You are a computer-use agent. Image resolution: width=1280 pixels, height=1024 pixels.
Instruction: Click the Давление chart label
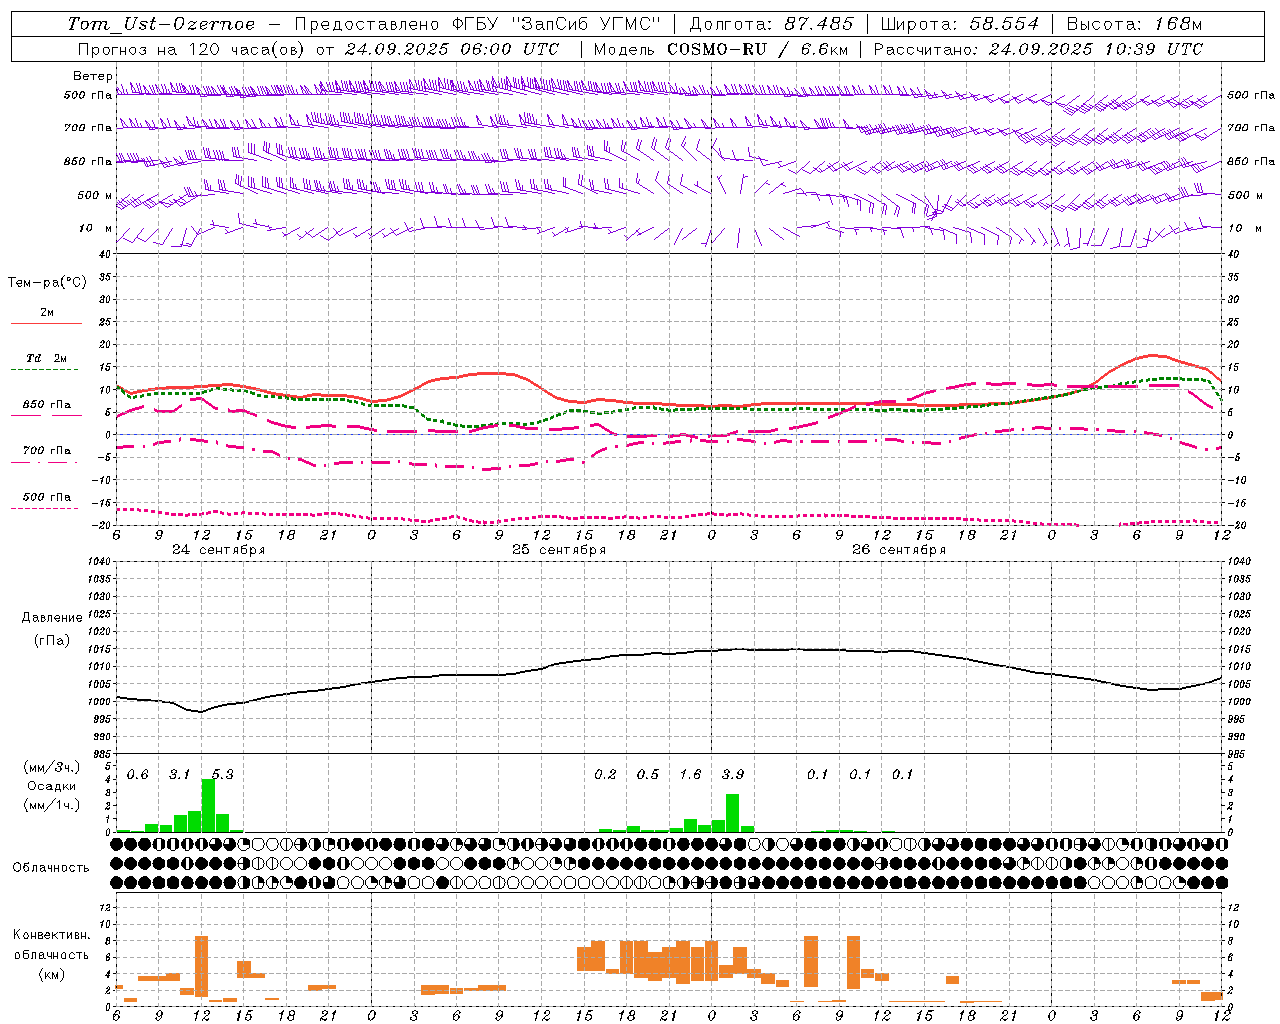[52, 618]
